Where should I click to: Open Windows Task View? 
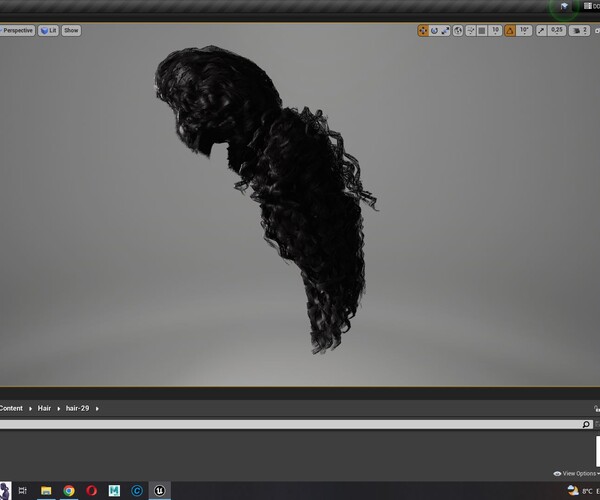23,490
